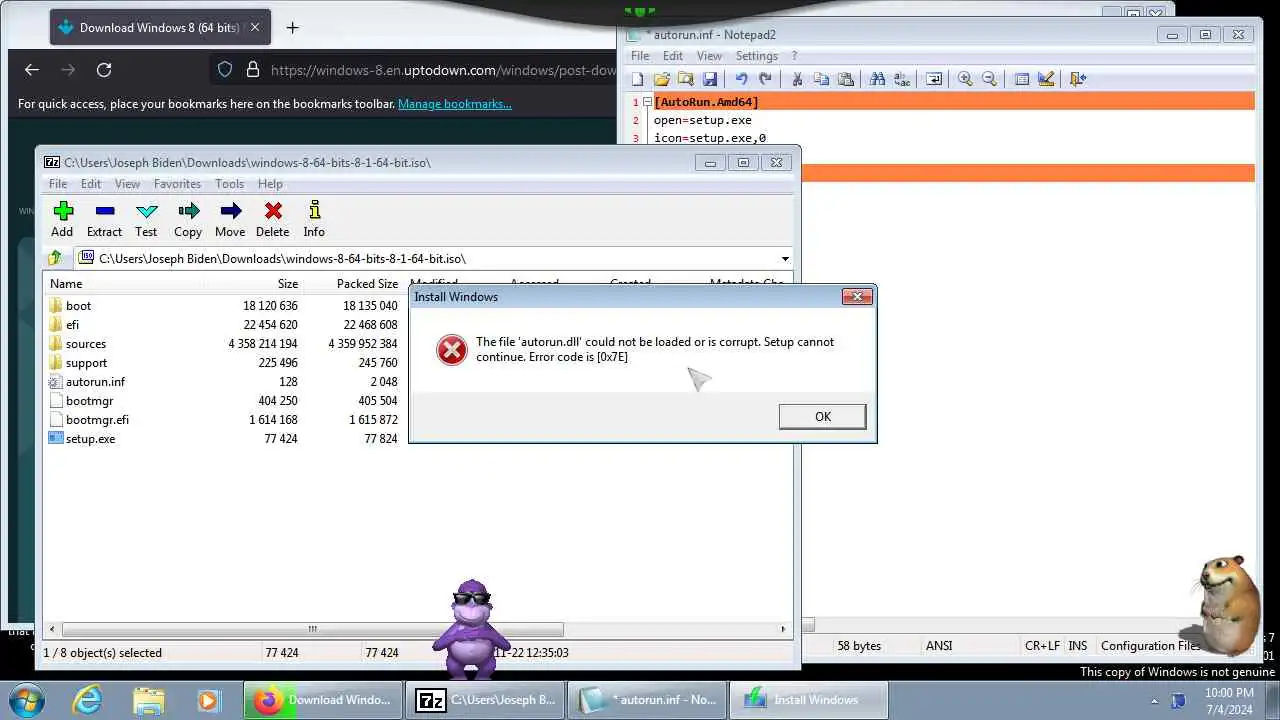Click the Info icon in 7-Zip toolbar
The image size is (1280, 720).
pos(314,219)
